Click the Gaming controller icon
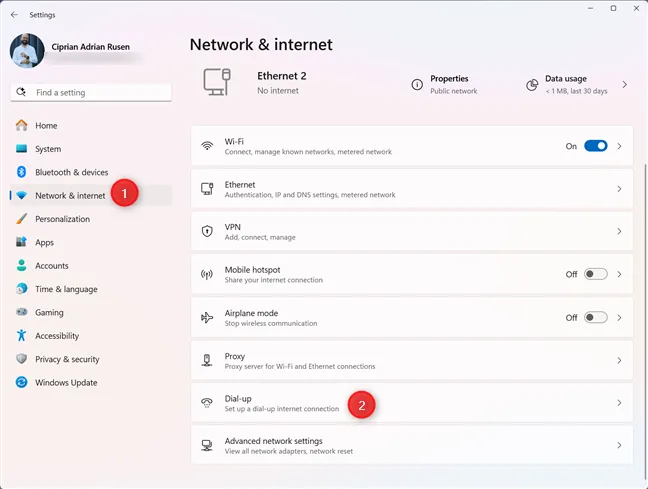648x489 pixels. [21, 312]
